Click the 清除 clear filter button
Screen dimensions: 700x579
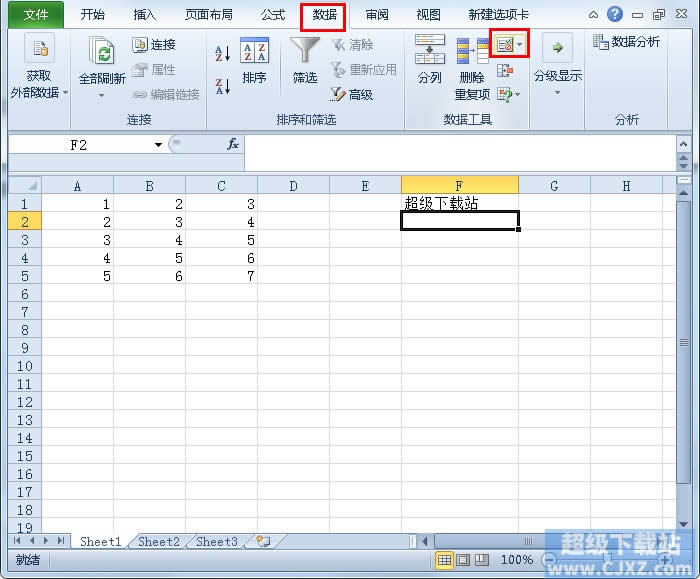[x=352, y=45]
